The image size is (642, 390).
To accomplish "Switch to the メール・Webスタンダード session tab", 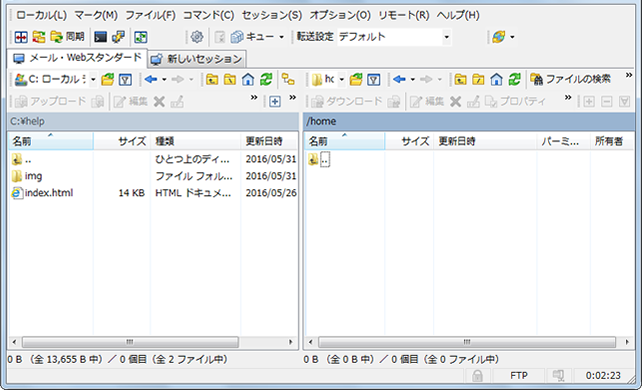I will click(x=77, y=58).
